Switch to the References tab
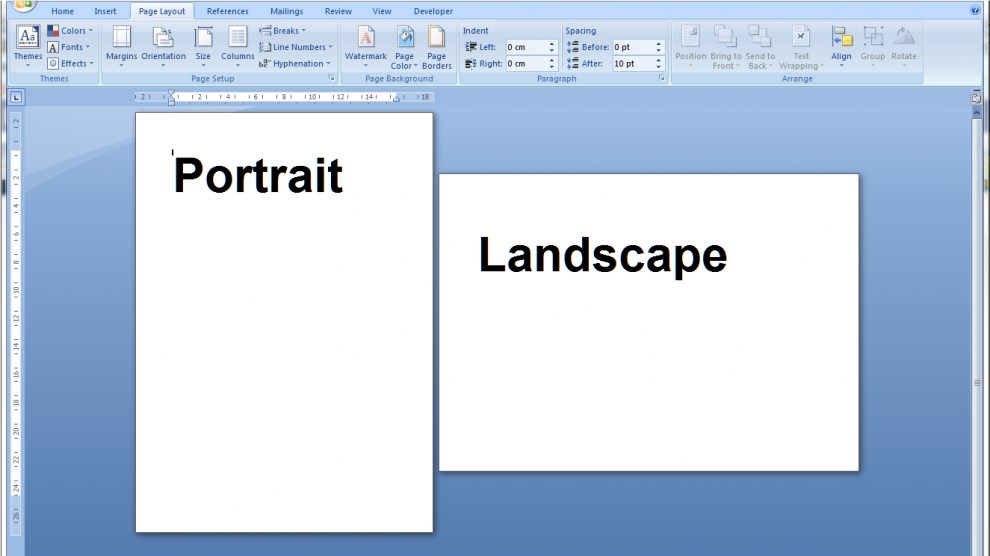The image size is (990, 556). [227, 12]
